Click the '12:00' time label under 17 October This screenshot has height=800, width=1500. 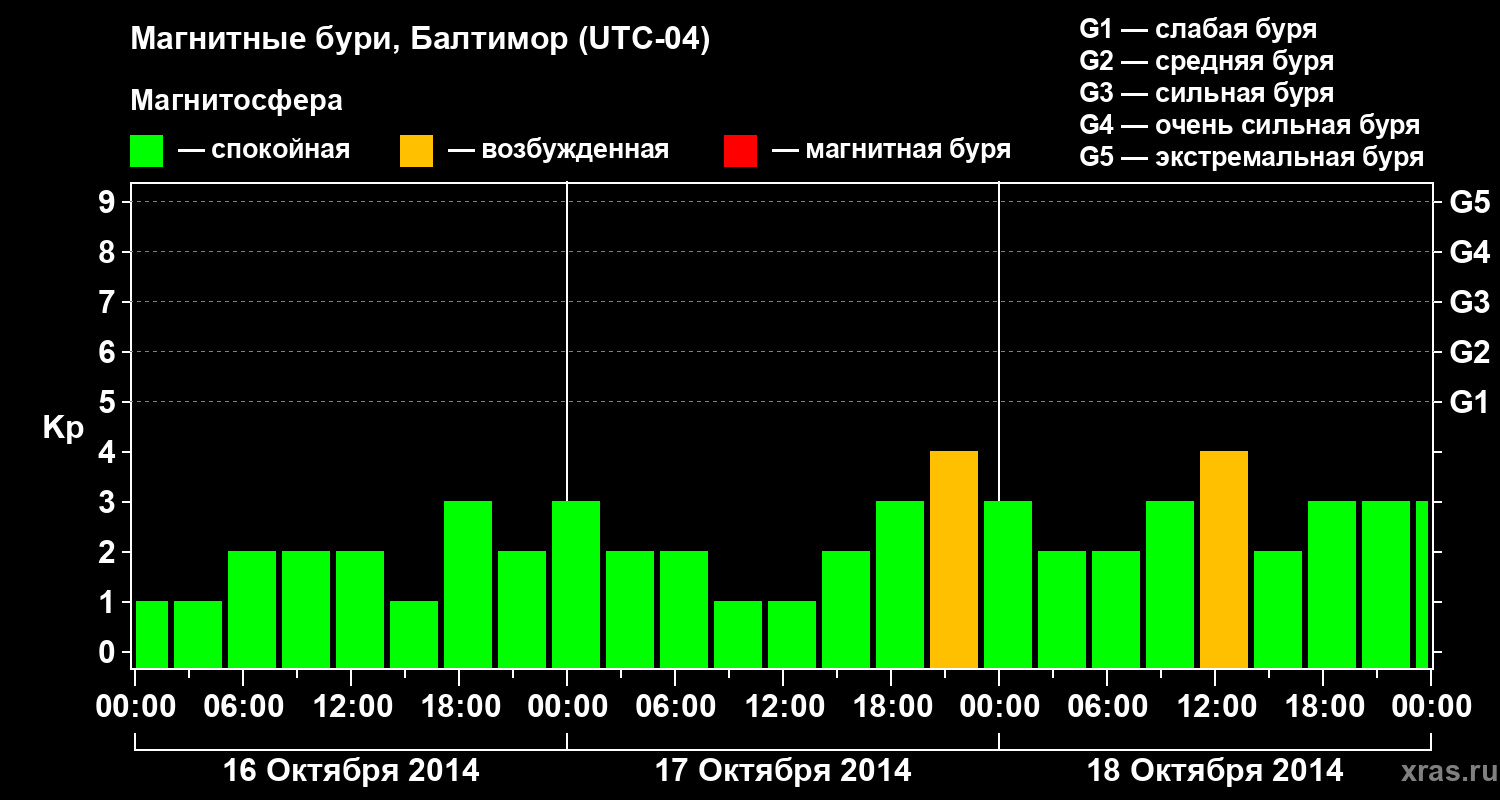pos(784,707)
